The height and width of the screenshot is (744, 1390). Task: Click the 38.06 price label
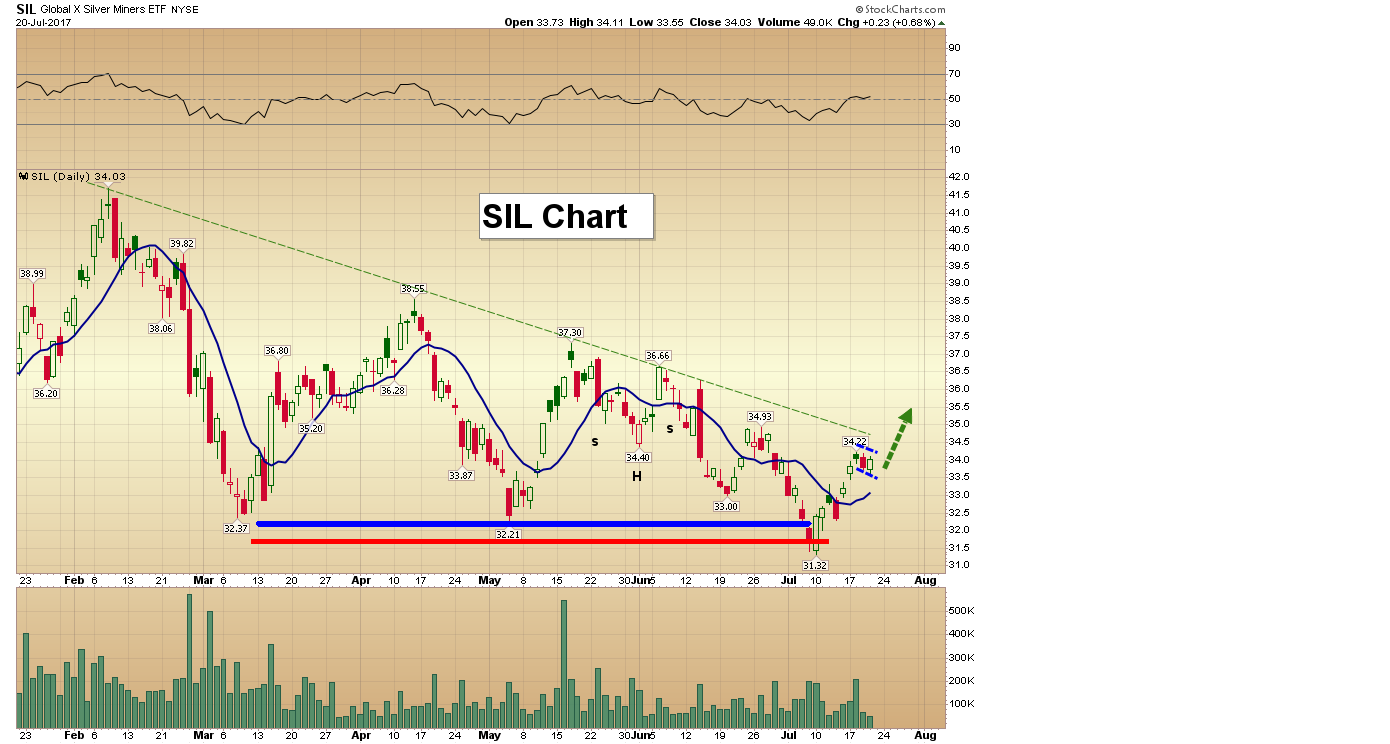point(162,328)
